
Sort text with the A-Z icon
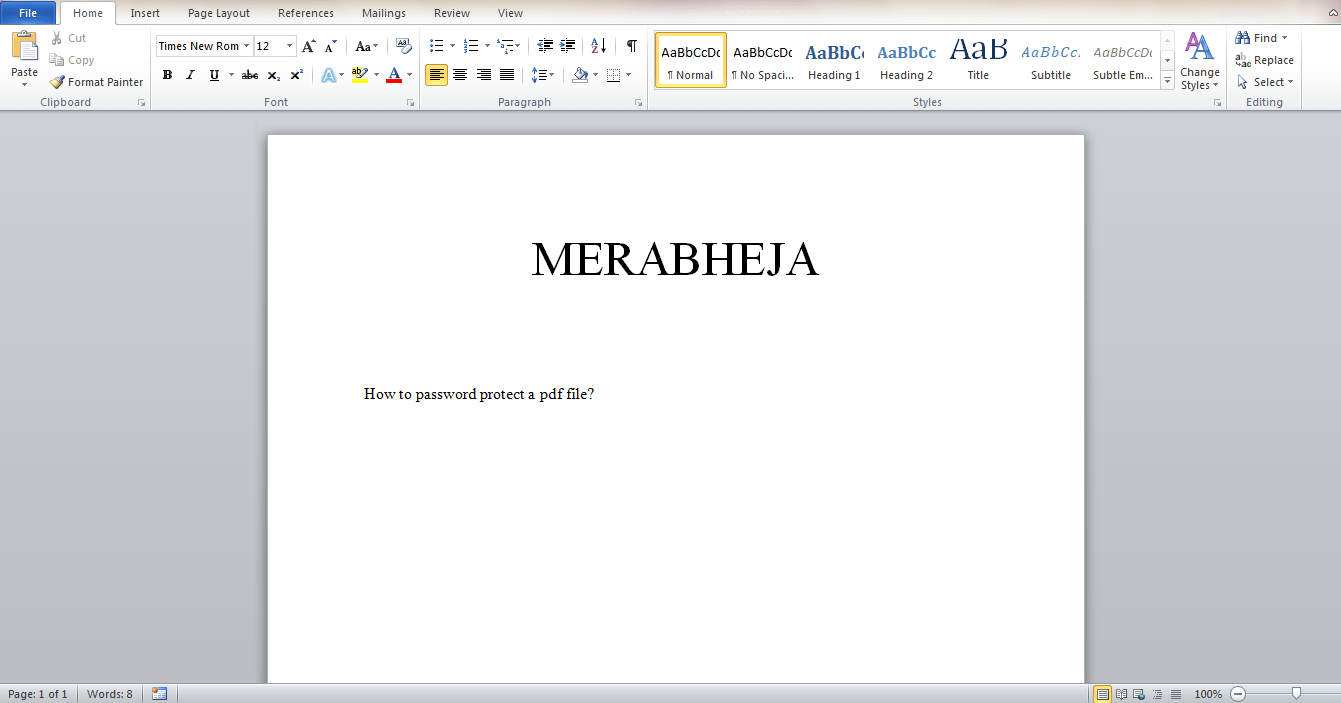(599, 46)
